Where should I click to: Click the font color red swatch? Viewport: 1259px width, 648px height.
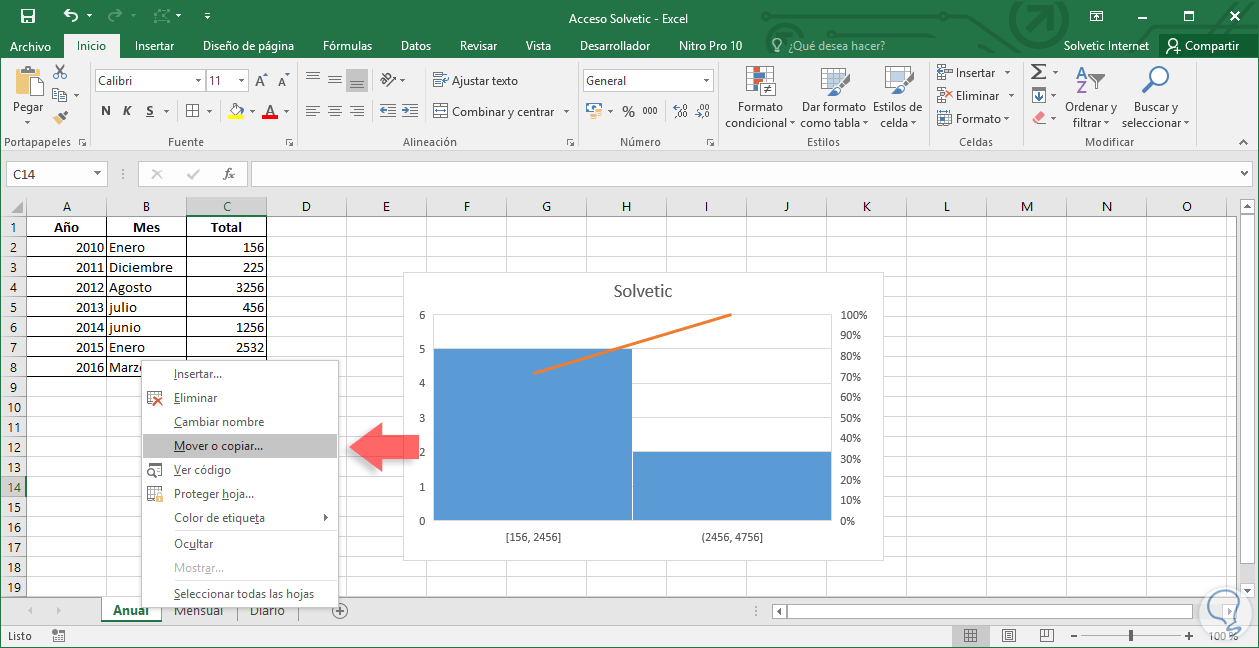269,111
